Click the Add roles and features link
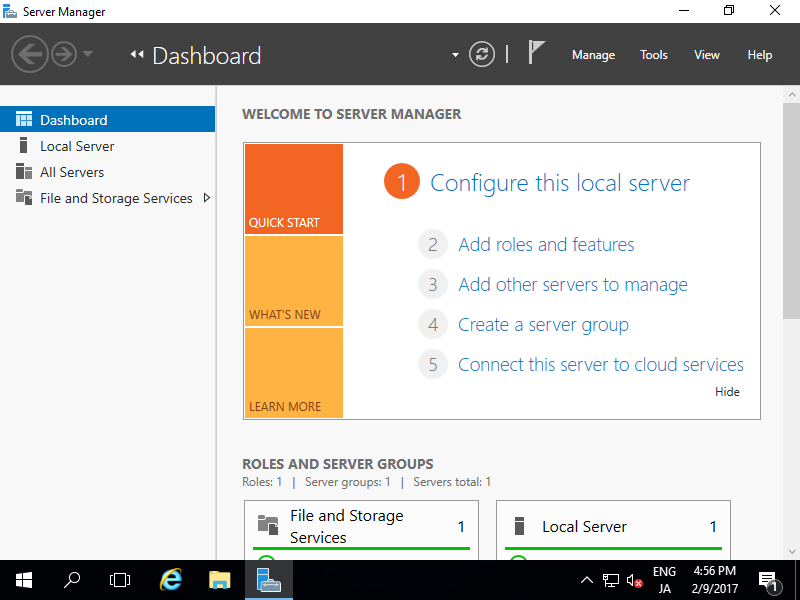This screenshot has height=600, width=800. 546,244
